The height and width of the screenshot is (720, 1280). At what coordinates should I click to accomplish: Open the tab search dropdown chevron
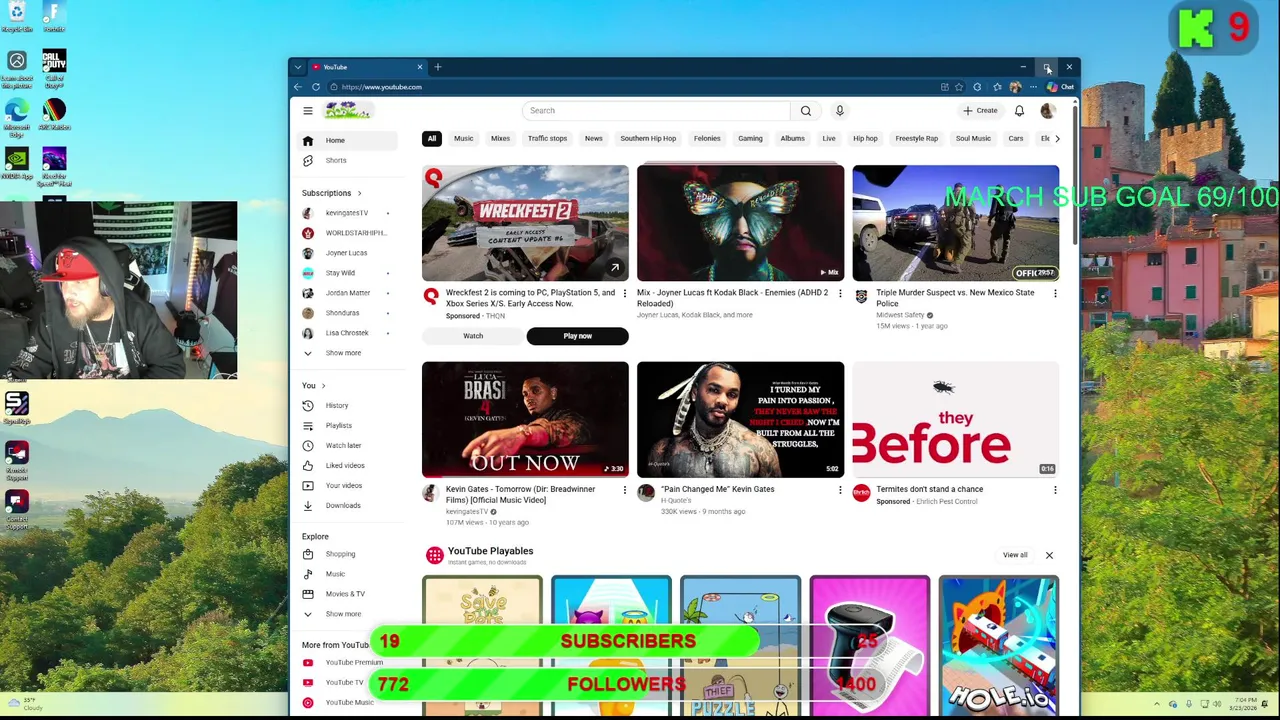[298, 67]
